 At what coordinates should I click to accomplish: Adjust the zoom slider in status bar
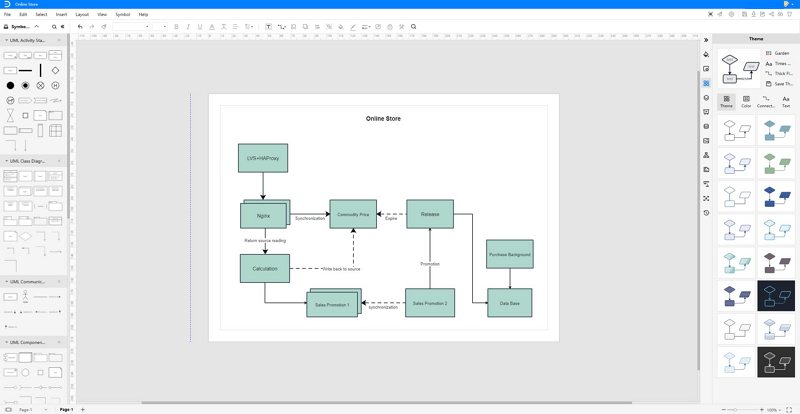(742, 410)
